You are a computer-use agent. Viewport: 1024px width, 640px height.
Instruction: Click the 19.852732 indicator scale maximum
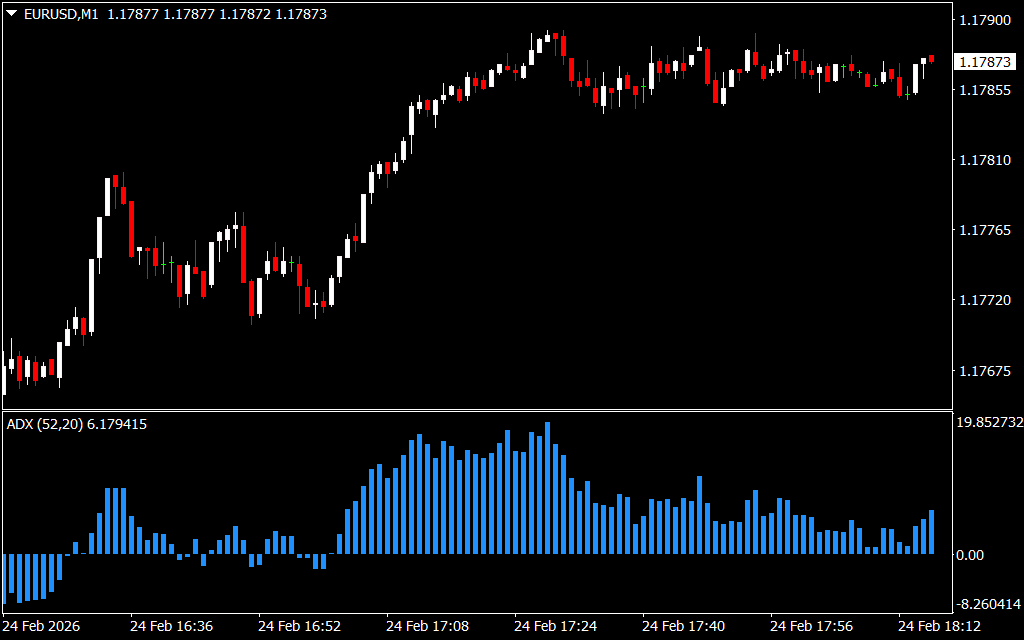989,423
